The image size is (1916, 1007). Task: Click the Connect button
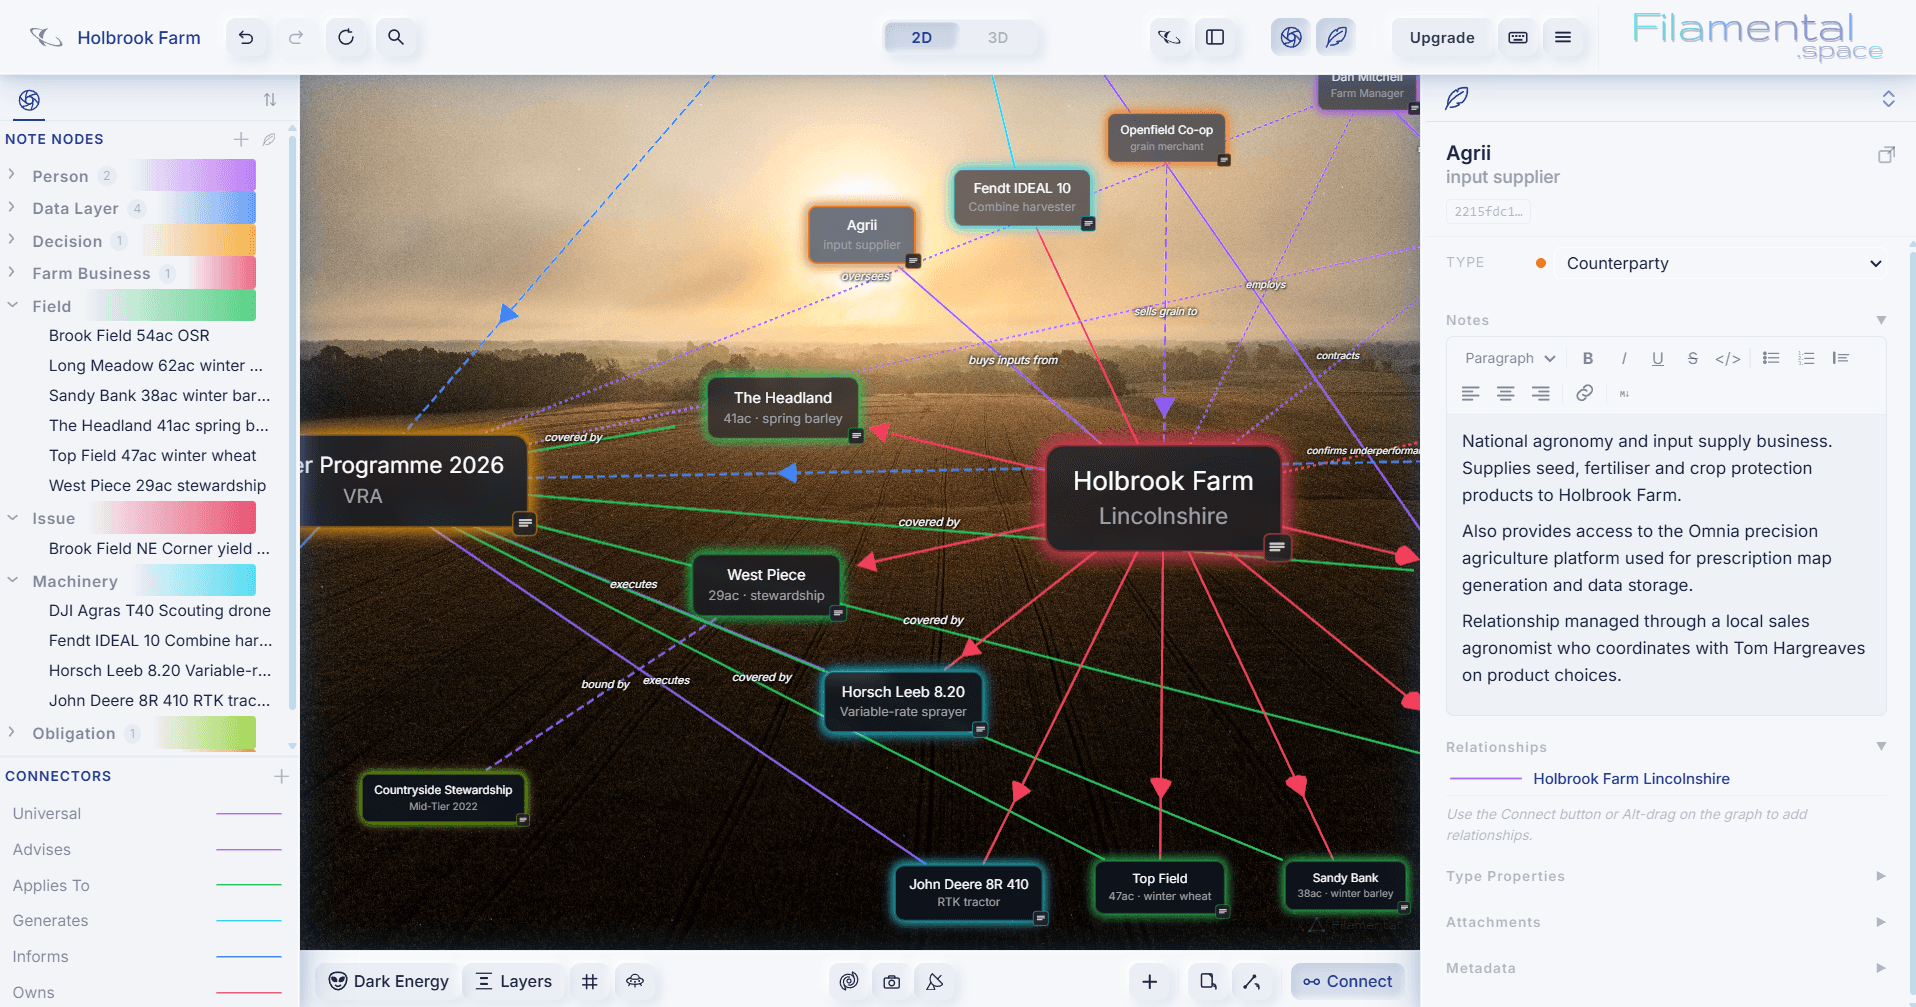click(x=1348, y=982)
